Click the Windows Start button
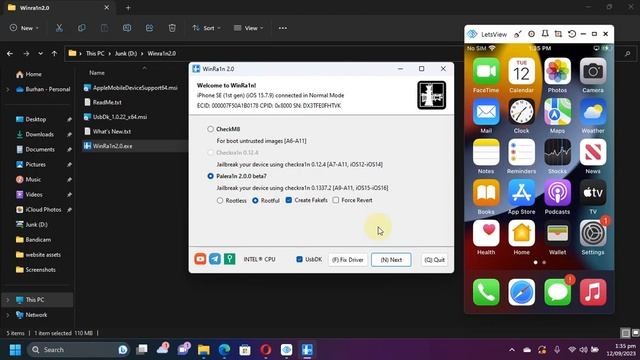640x360 pixels. 15,350
